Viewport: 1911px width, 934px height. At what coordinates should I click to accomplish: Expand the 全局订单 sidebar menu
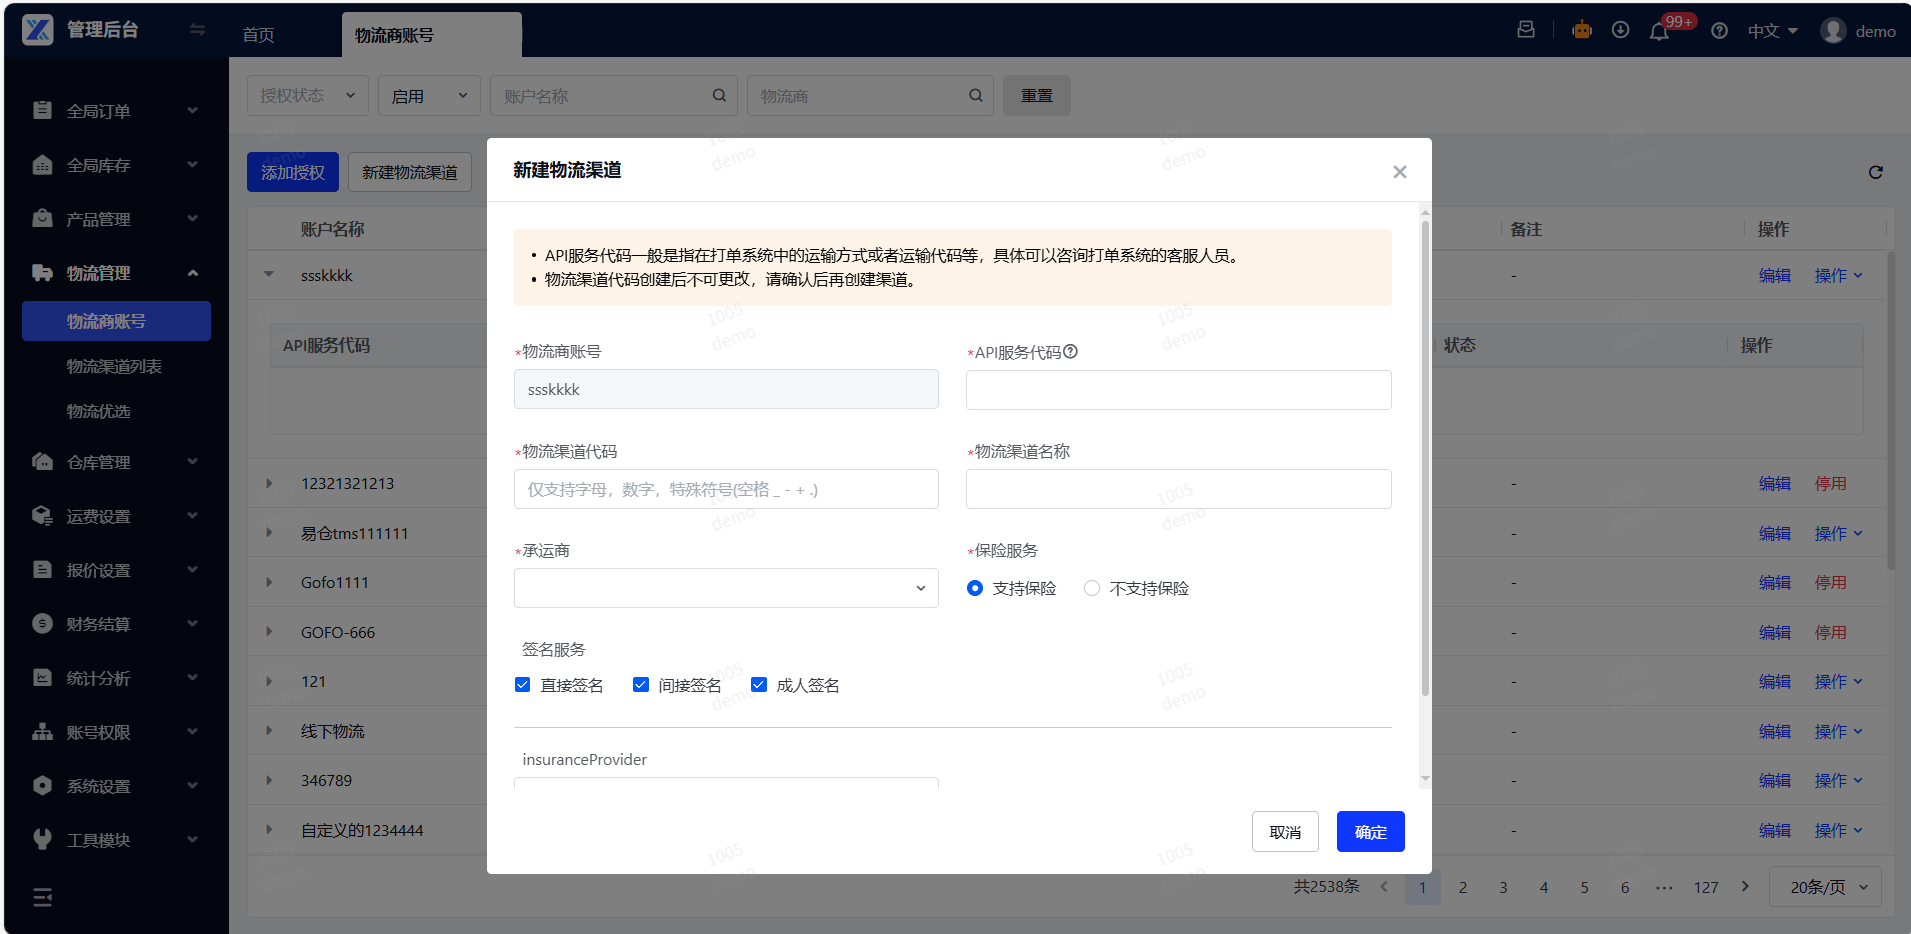click(117, 110)
